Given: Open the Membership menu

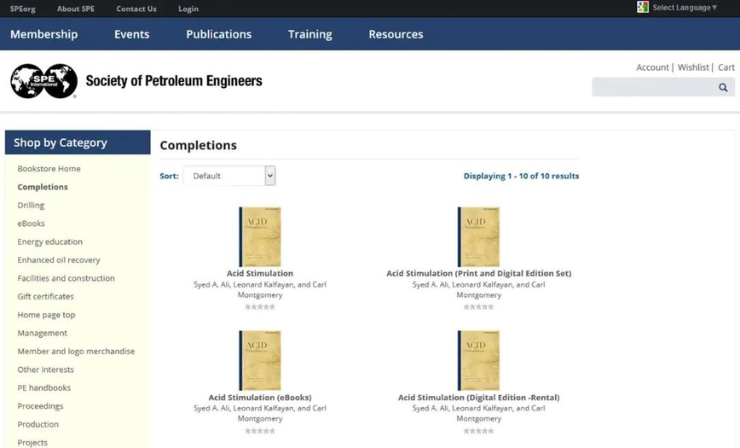Looking at the screenshot, I should tap(44, 34).
